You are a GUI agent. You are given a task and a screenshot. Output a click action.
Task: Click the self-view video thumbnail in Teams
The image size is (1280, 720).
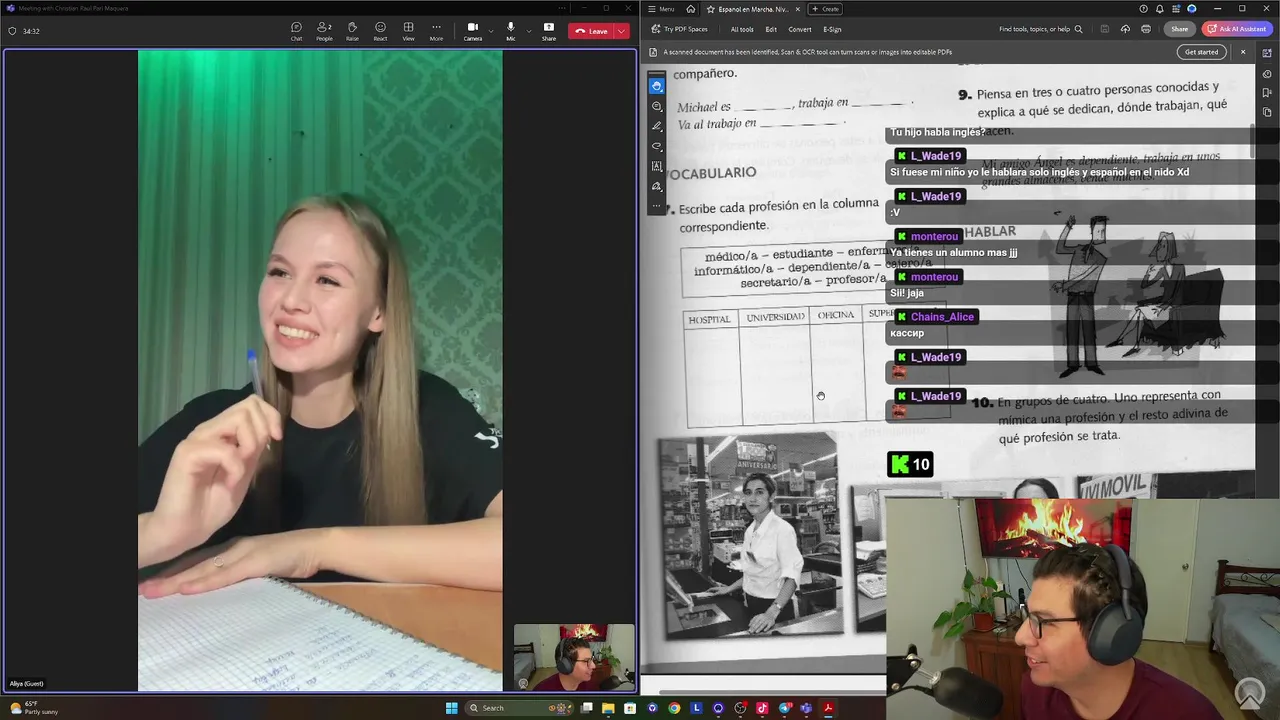[x=574, y=657]
